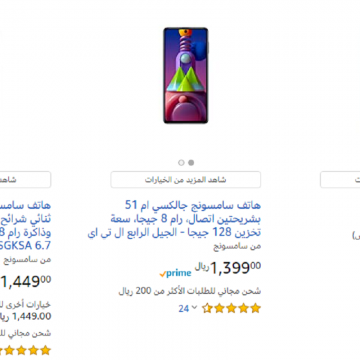Click the small 1,449.00 offer price
360x360 pixels.
coord(32,316)
